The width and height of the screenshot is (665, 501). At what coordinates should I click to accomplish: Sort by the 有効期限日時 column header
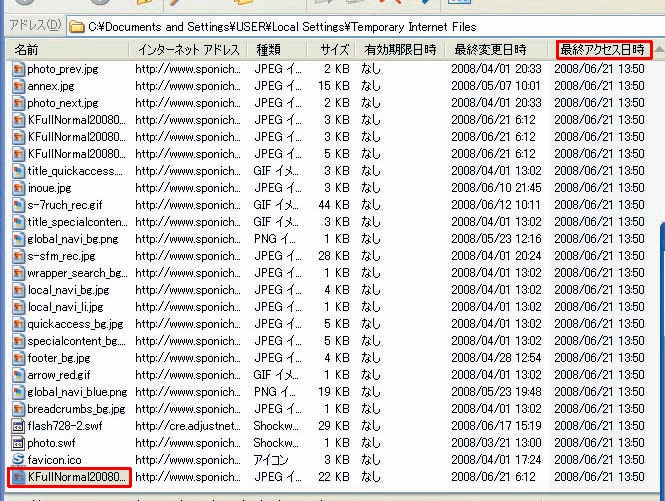tap(400, 50)
